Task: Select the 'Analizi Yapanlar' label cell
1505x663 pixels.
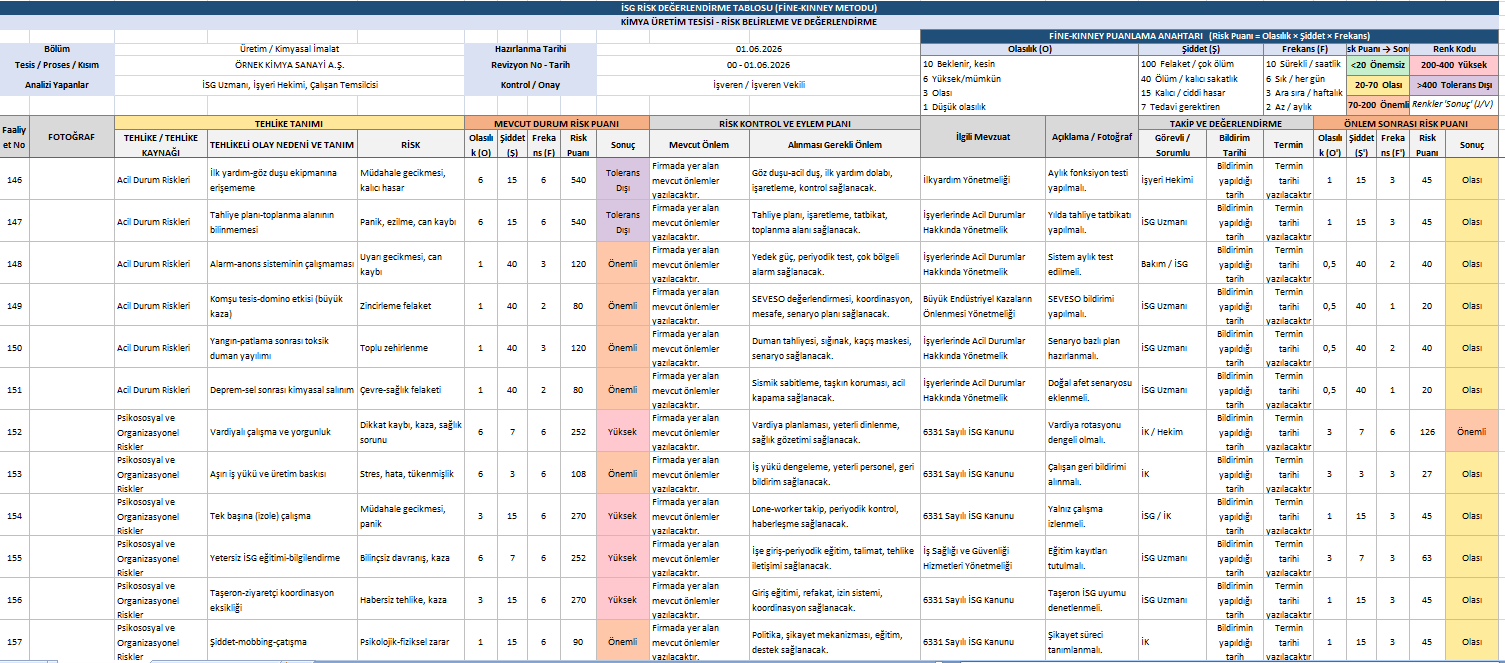Action: (x=58, y=85)
